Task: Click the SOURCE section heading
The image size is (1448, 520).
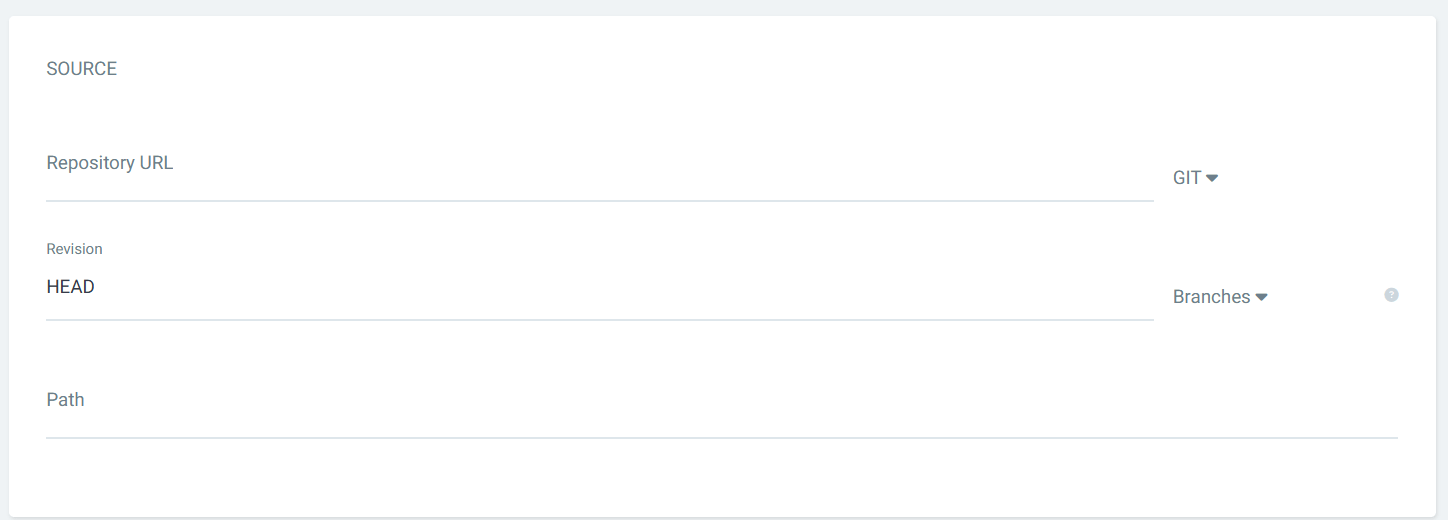Action: coord(82,69)
